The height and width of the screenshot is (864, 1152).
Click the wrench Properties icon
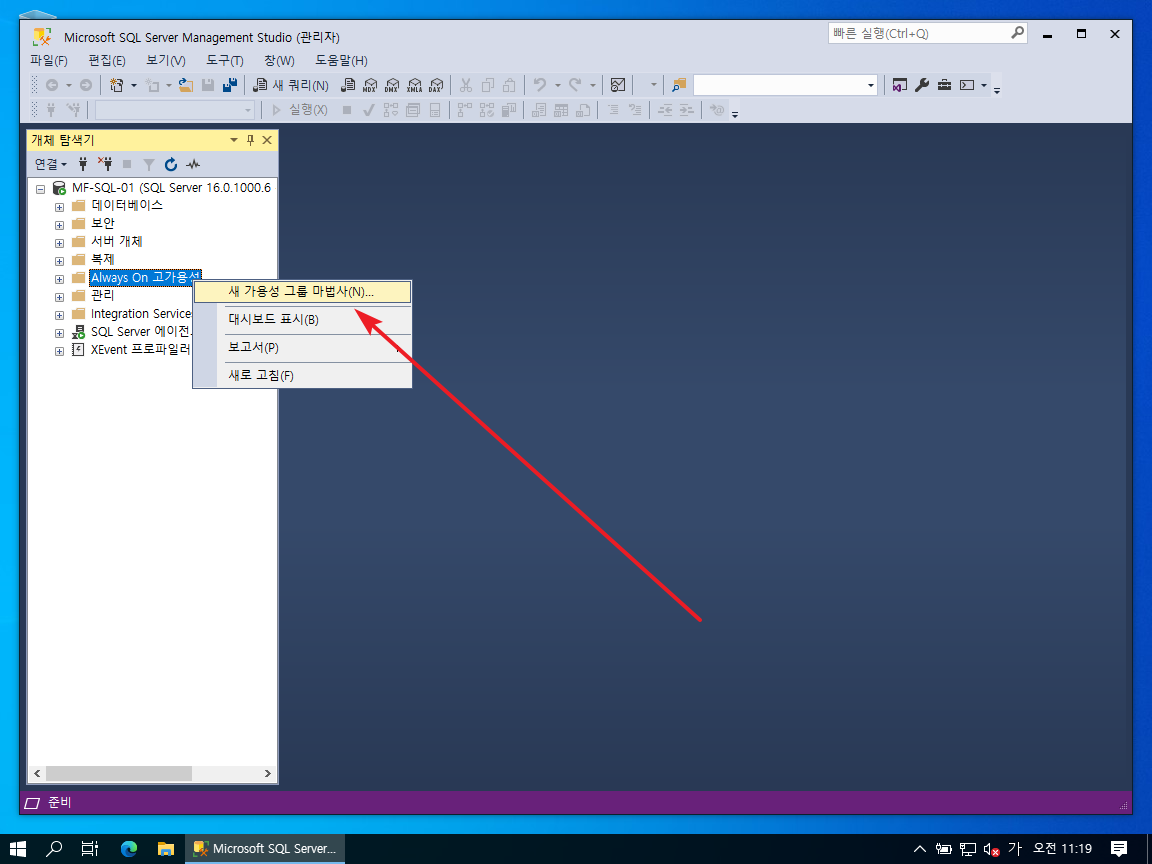[922, 85]
